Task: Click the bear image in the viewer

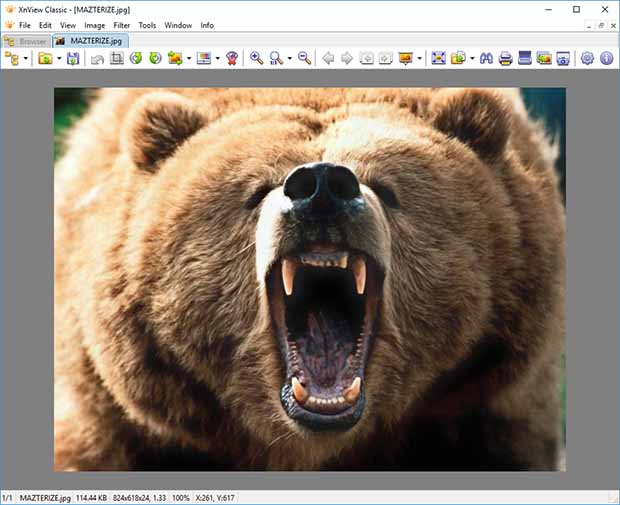Action: 310,279
